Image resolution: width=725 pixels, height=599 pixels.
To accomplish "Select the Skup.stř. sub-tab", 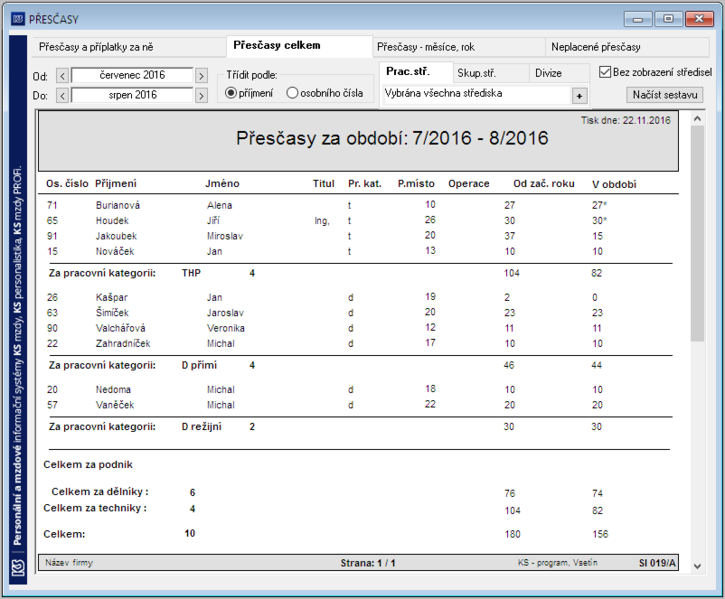I will click(491, 73).
